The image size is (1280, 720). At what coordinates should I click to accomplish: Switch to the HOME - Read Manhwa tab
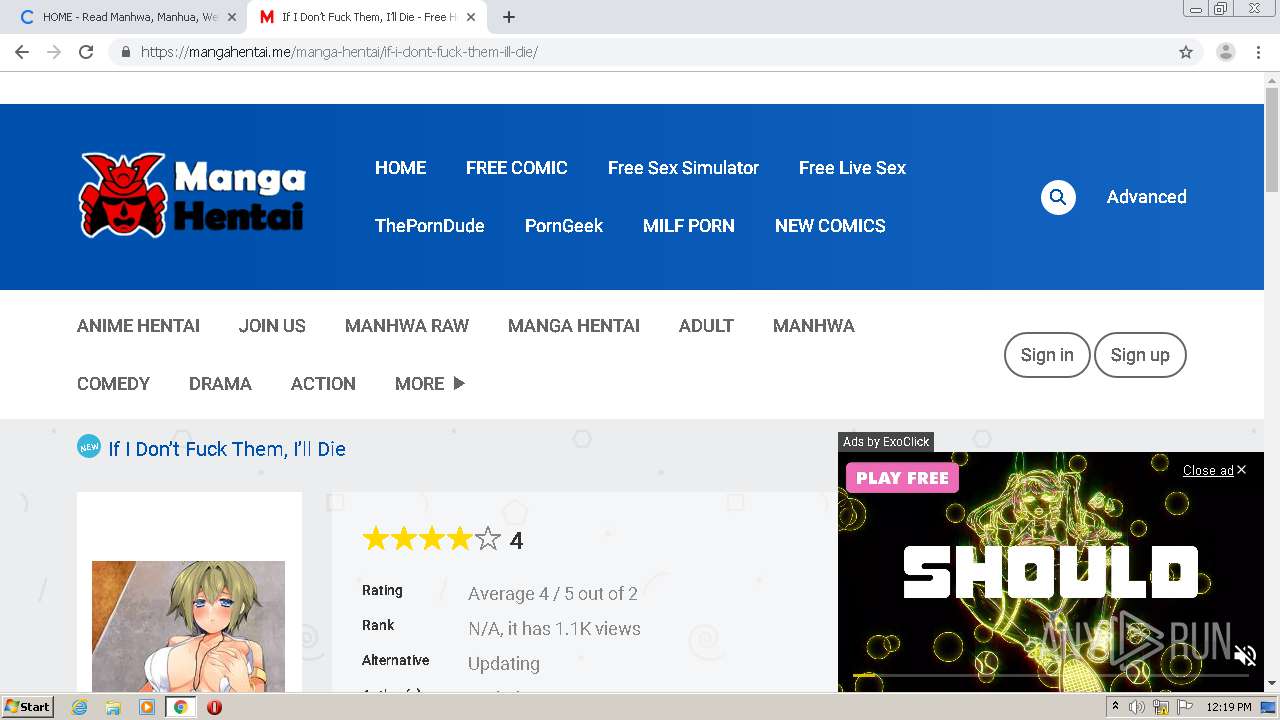click(130, 17)
